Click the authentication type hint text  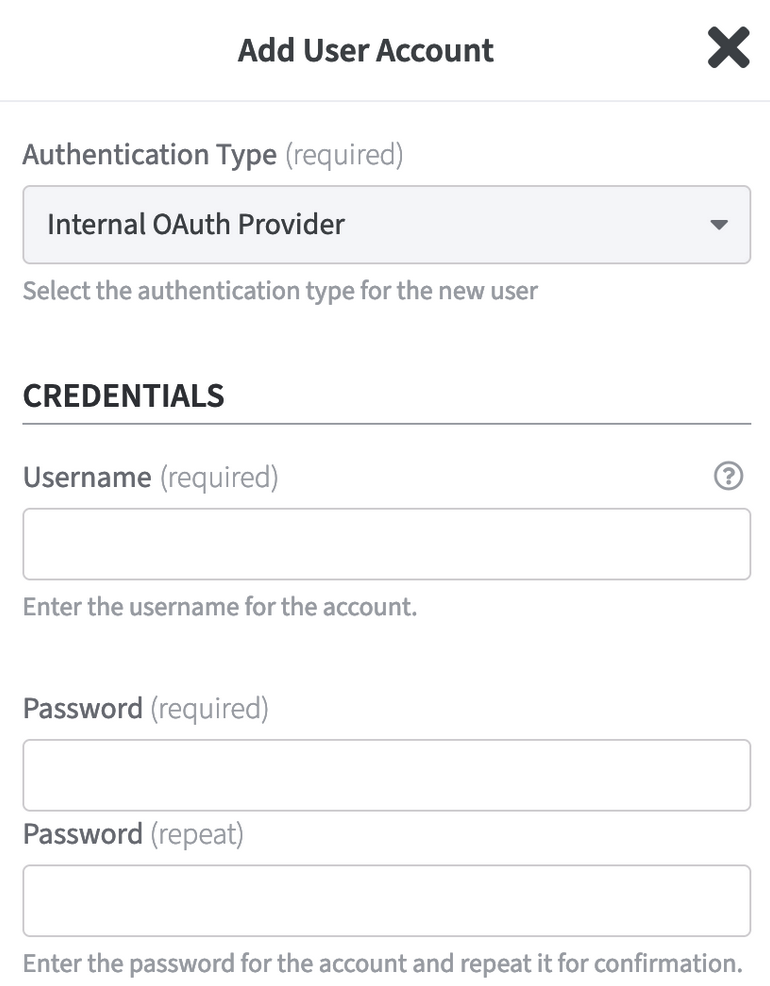pos(280,292)
